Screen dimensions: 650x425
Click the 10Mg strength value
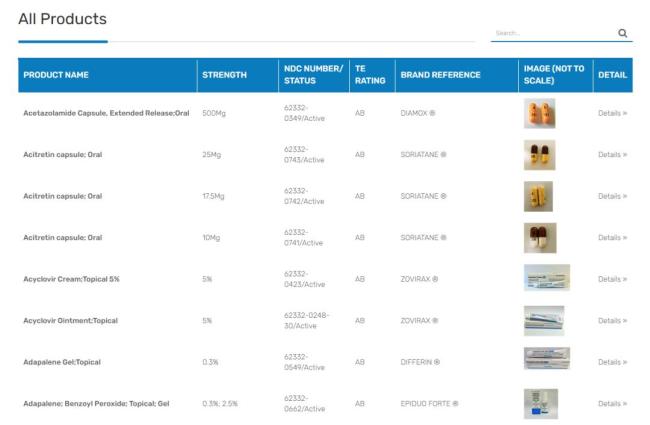(x=211, y=238)
